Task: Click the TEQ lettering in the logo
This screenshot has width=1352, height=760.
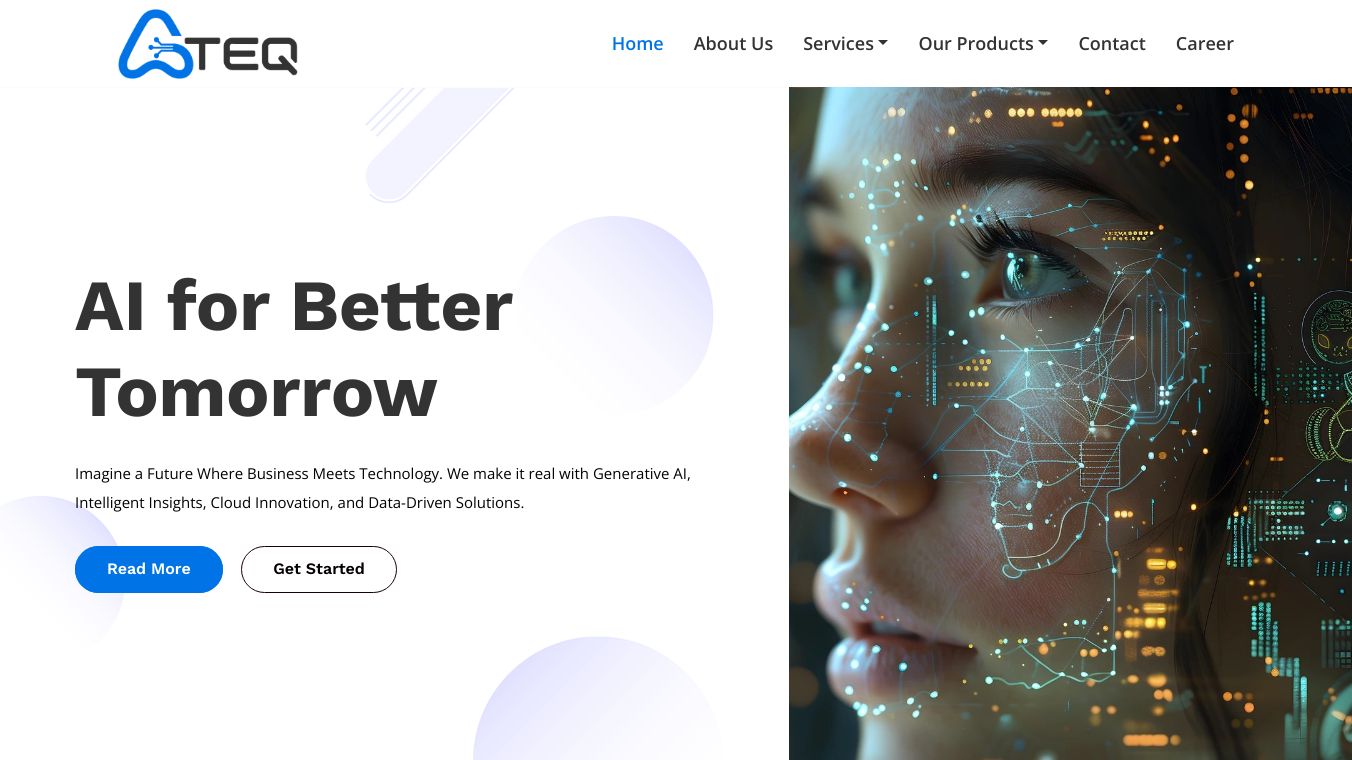Action: point(245,54)
